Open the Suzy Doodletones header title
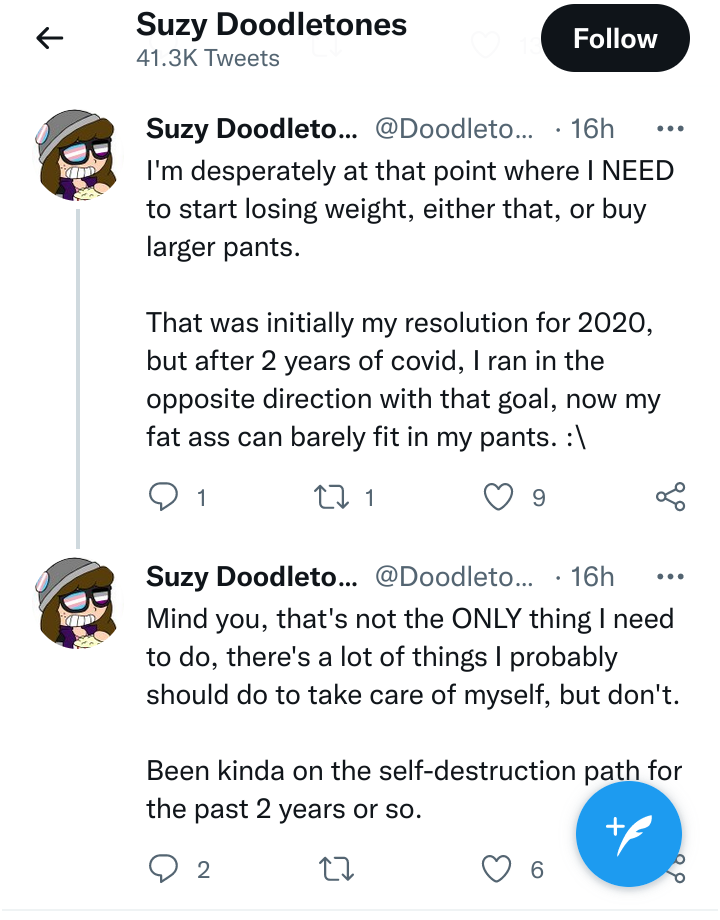Viewport: 720px width, 920px height. pyautogui.click(x=271, y=25)
